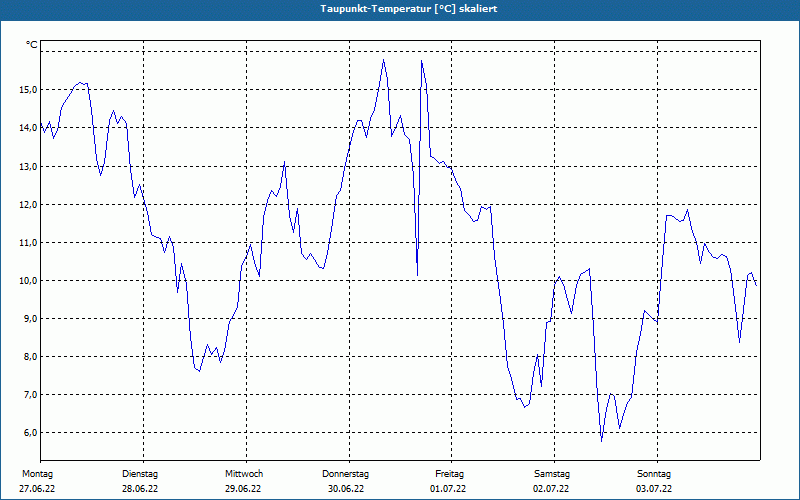The image size is (800, 500).
Task: Click the Dienstag day label
Action: [x=140, y=474]
